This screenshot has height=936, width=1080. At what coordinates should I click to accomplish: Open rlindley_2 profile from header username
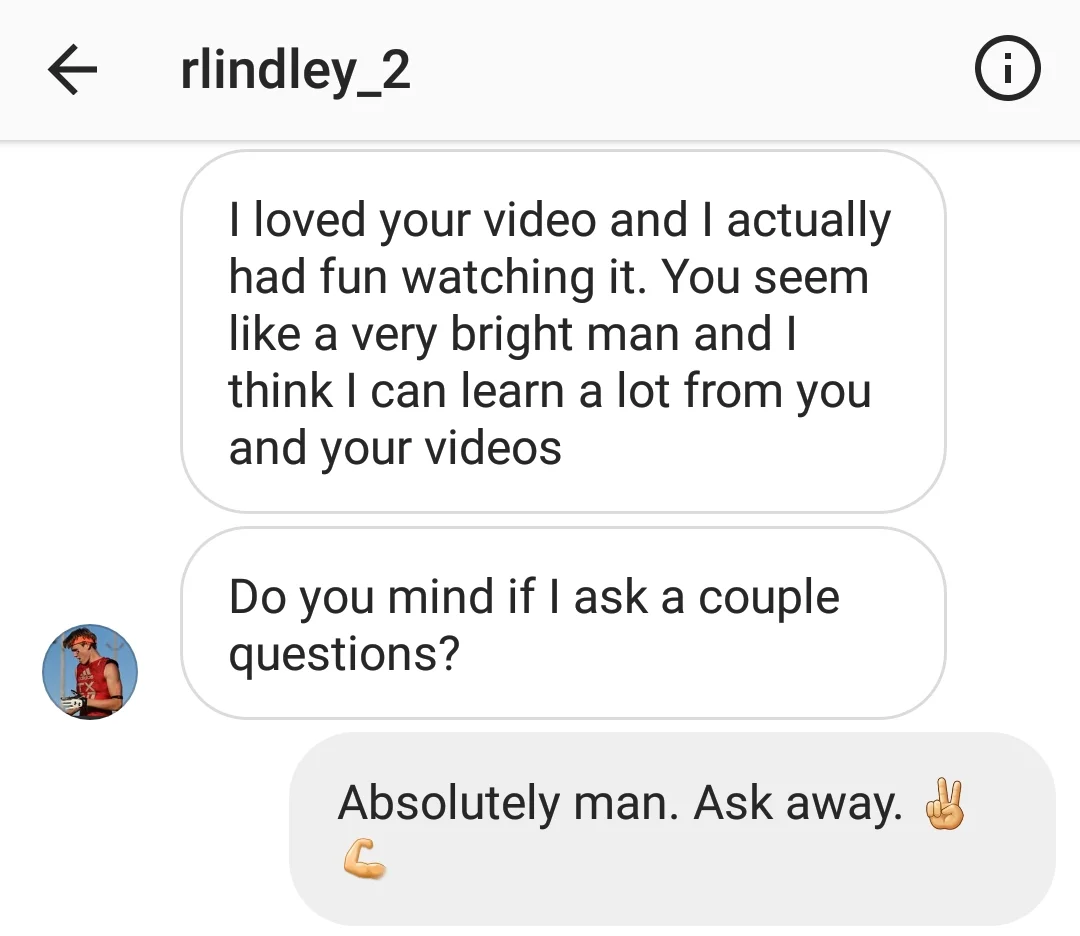click(x=295, y=71)
